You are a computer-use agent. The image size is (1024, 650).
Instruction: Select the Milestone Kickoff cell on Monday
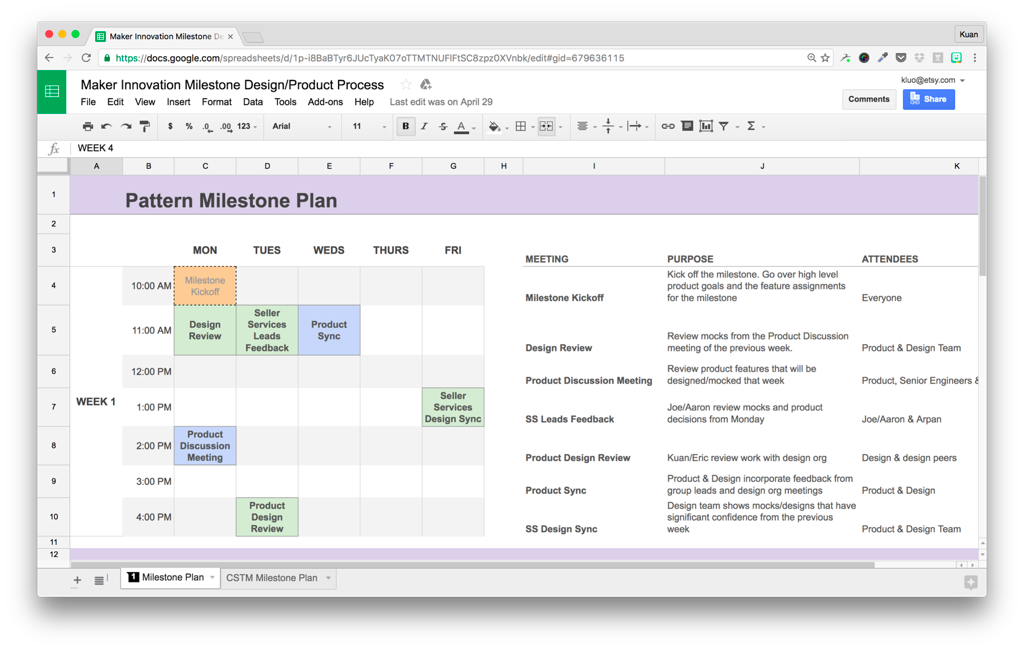(x=205, y=286)
